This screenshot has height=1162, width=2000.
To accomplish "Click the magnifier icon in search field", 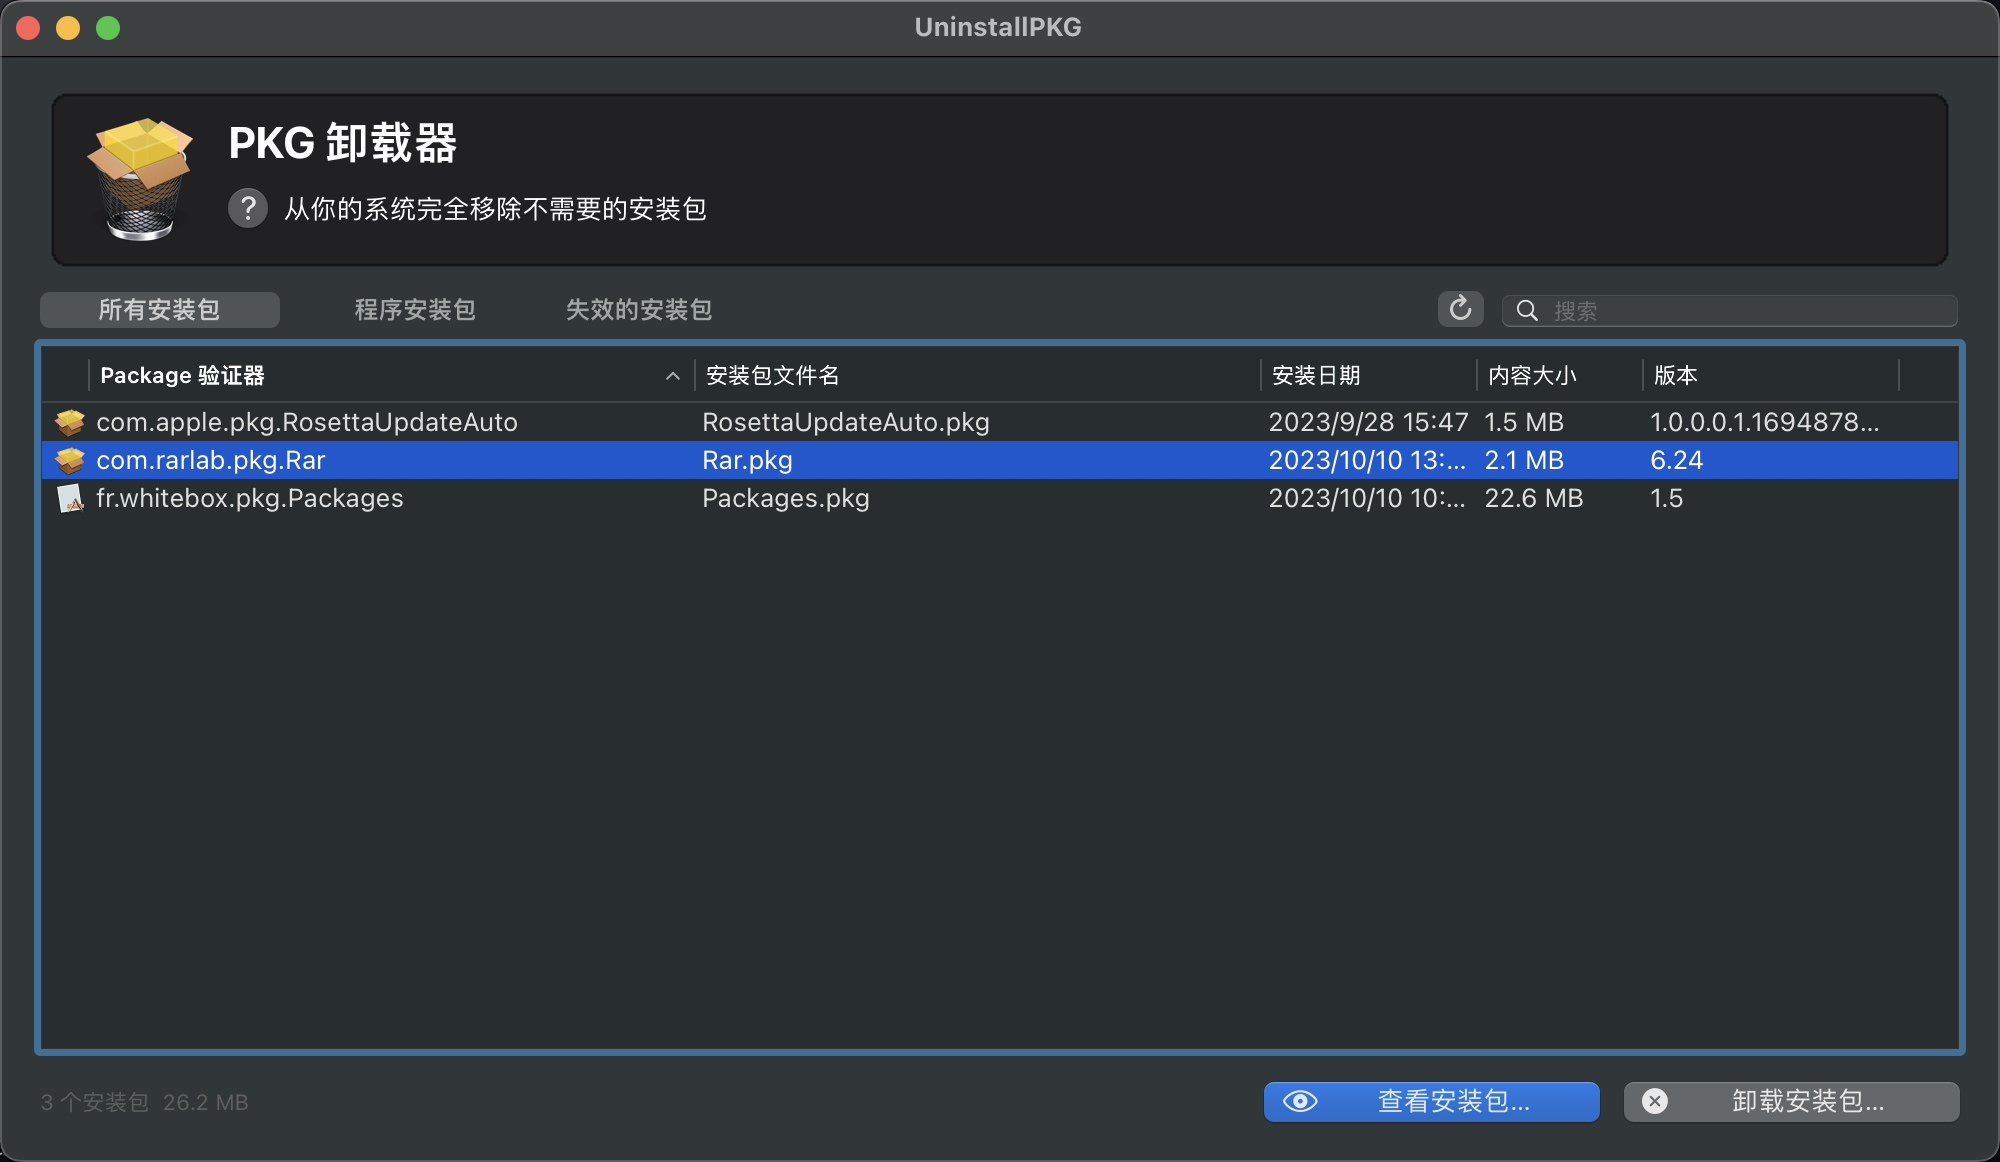I will tap(1527, 311).
